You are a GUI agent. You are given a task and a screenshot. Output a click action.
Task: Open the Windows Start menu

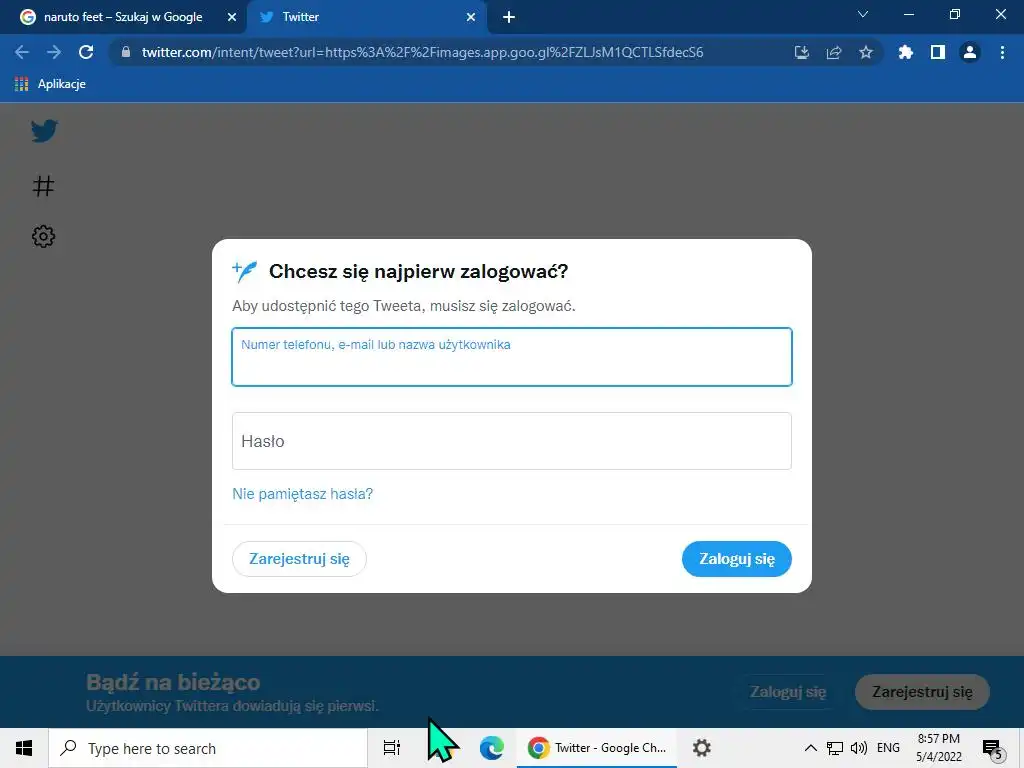[x=24, y=748]
